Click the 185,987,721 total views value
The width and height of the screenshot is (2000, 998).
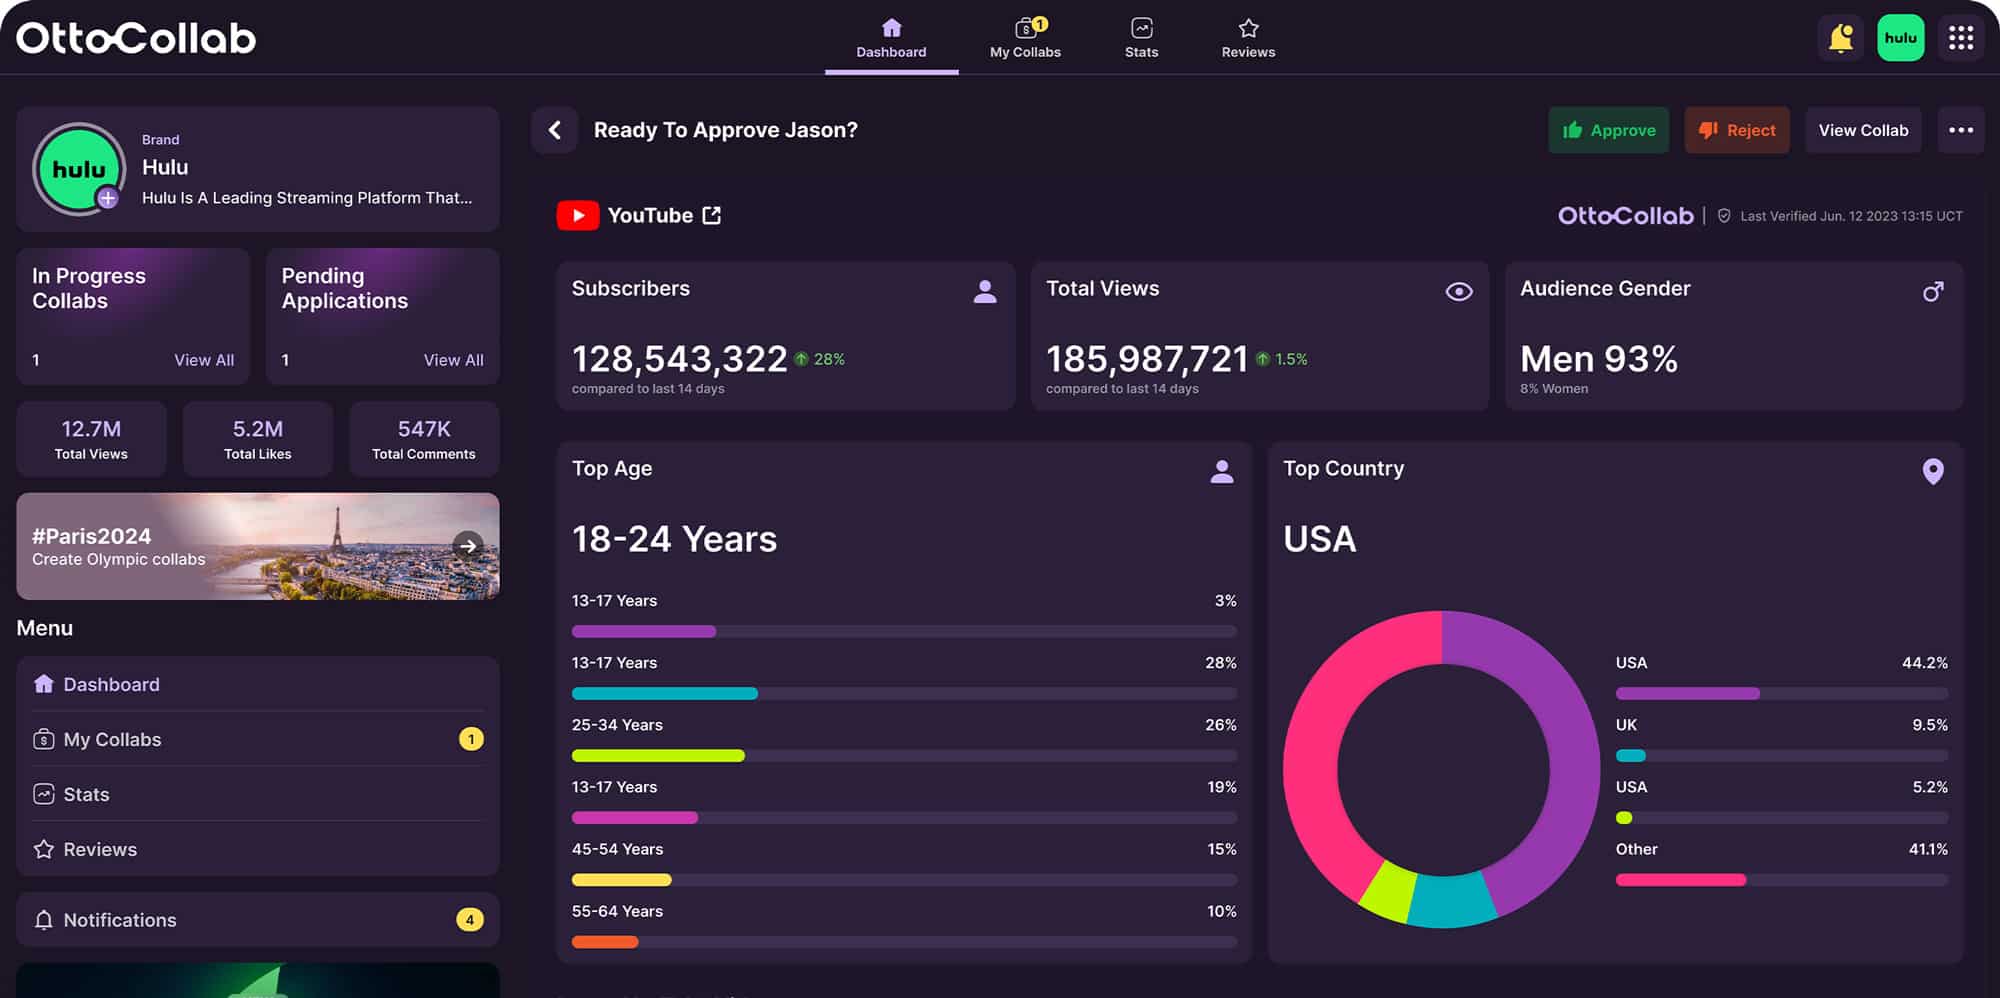(x=1147, y=359)
